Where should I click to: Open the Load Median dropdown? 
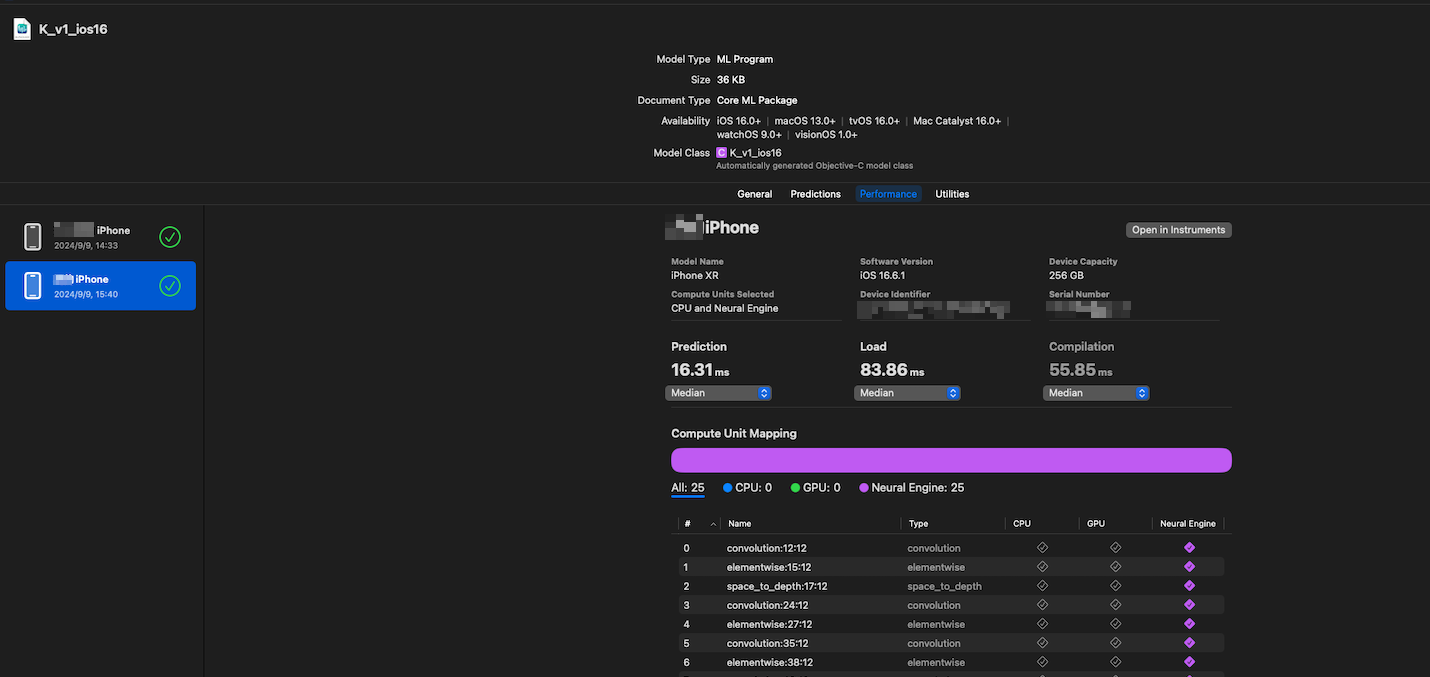point(907,393)
